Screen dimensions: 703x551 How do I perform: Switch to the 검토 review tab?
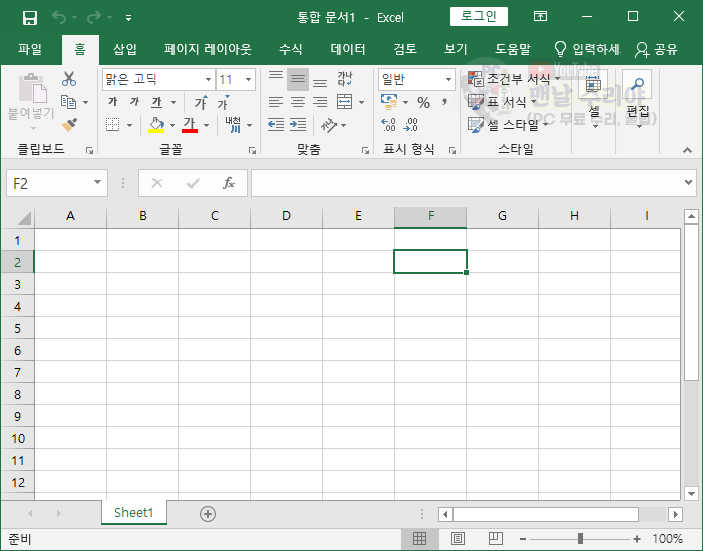pyautogui.click(x=405, y=49)
